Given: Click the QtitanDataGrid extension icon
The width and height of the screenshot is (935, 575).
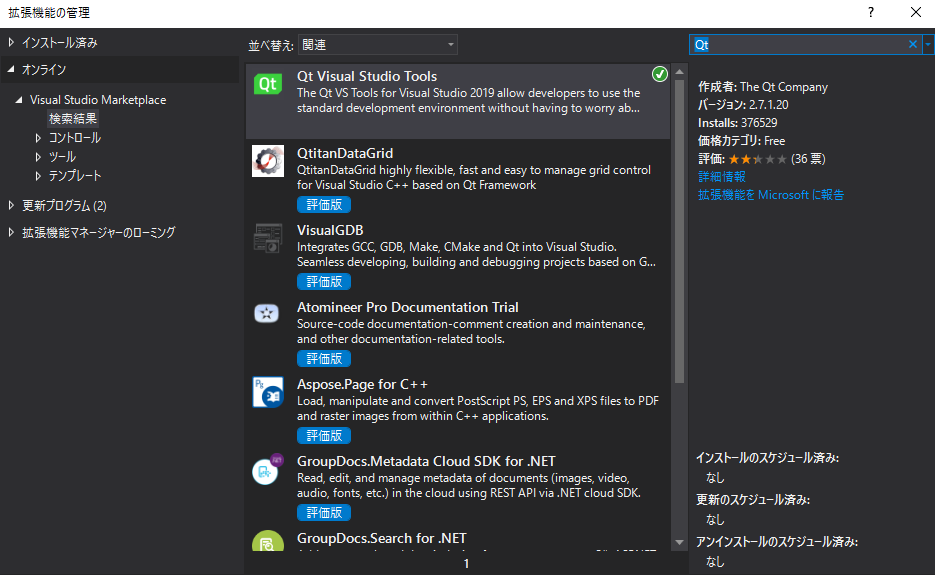Looking at the screenshot, I should [x=268, y=161].
